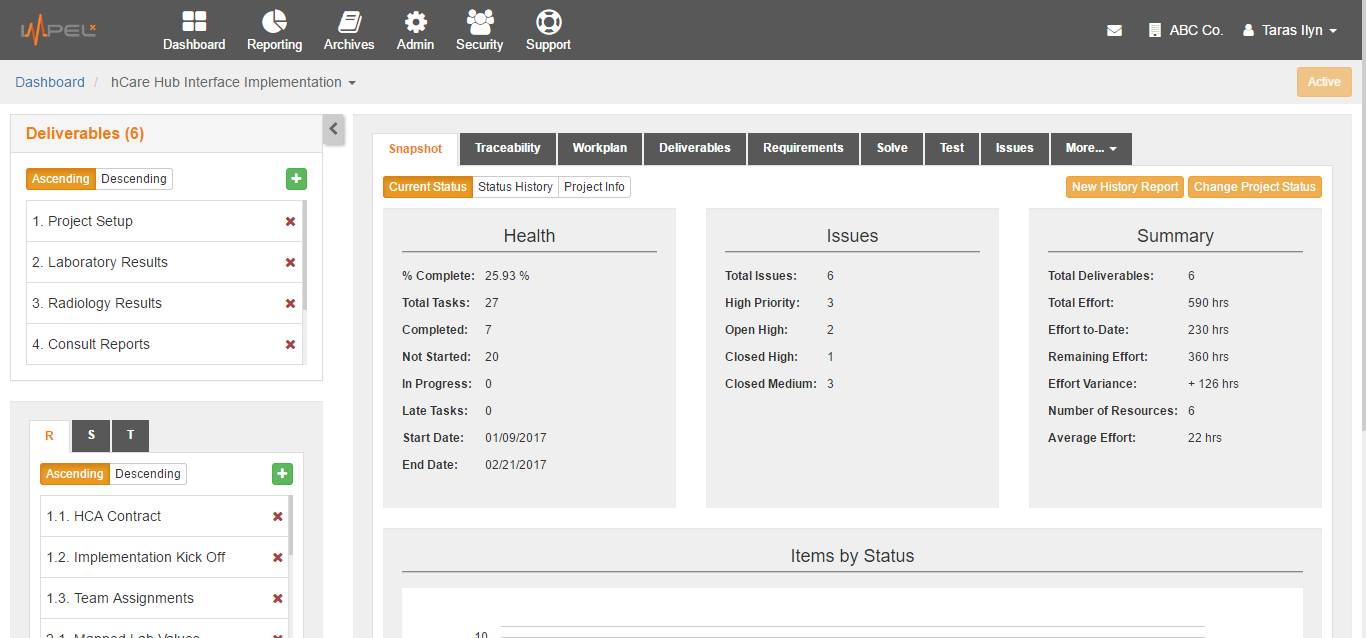Switch to the Traceability tab
The width and height of the screenshot is (1366, 638).
(x=507, y=148)
